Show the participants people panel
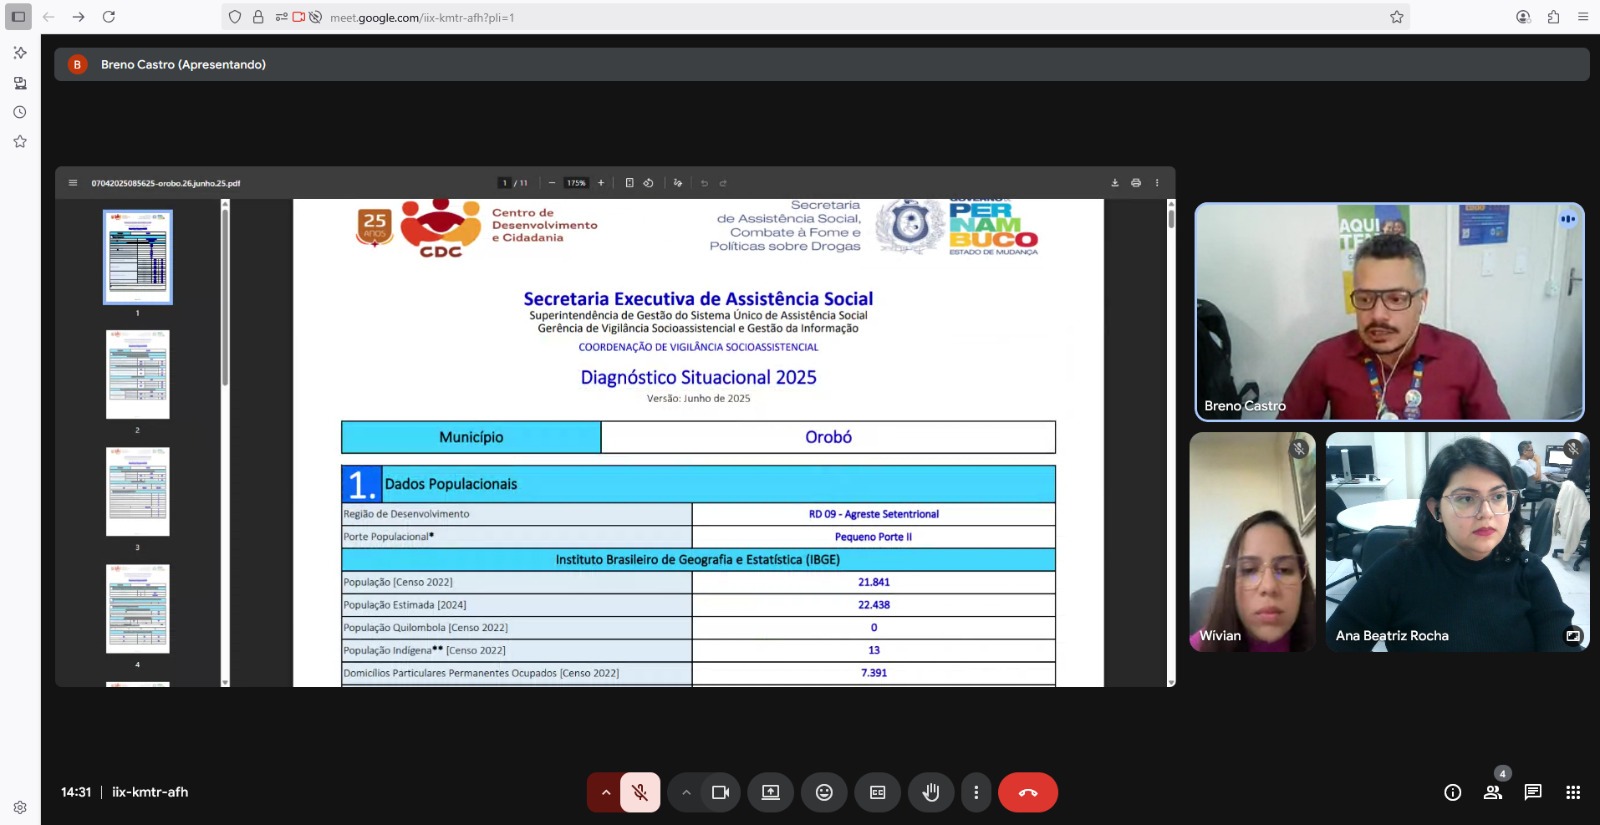1600x825 pixels. pos(1492,792)
